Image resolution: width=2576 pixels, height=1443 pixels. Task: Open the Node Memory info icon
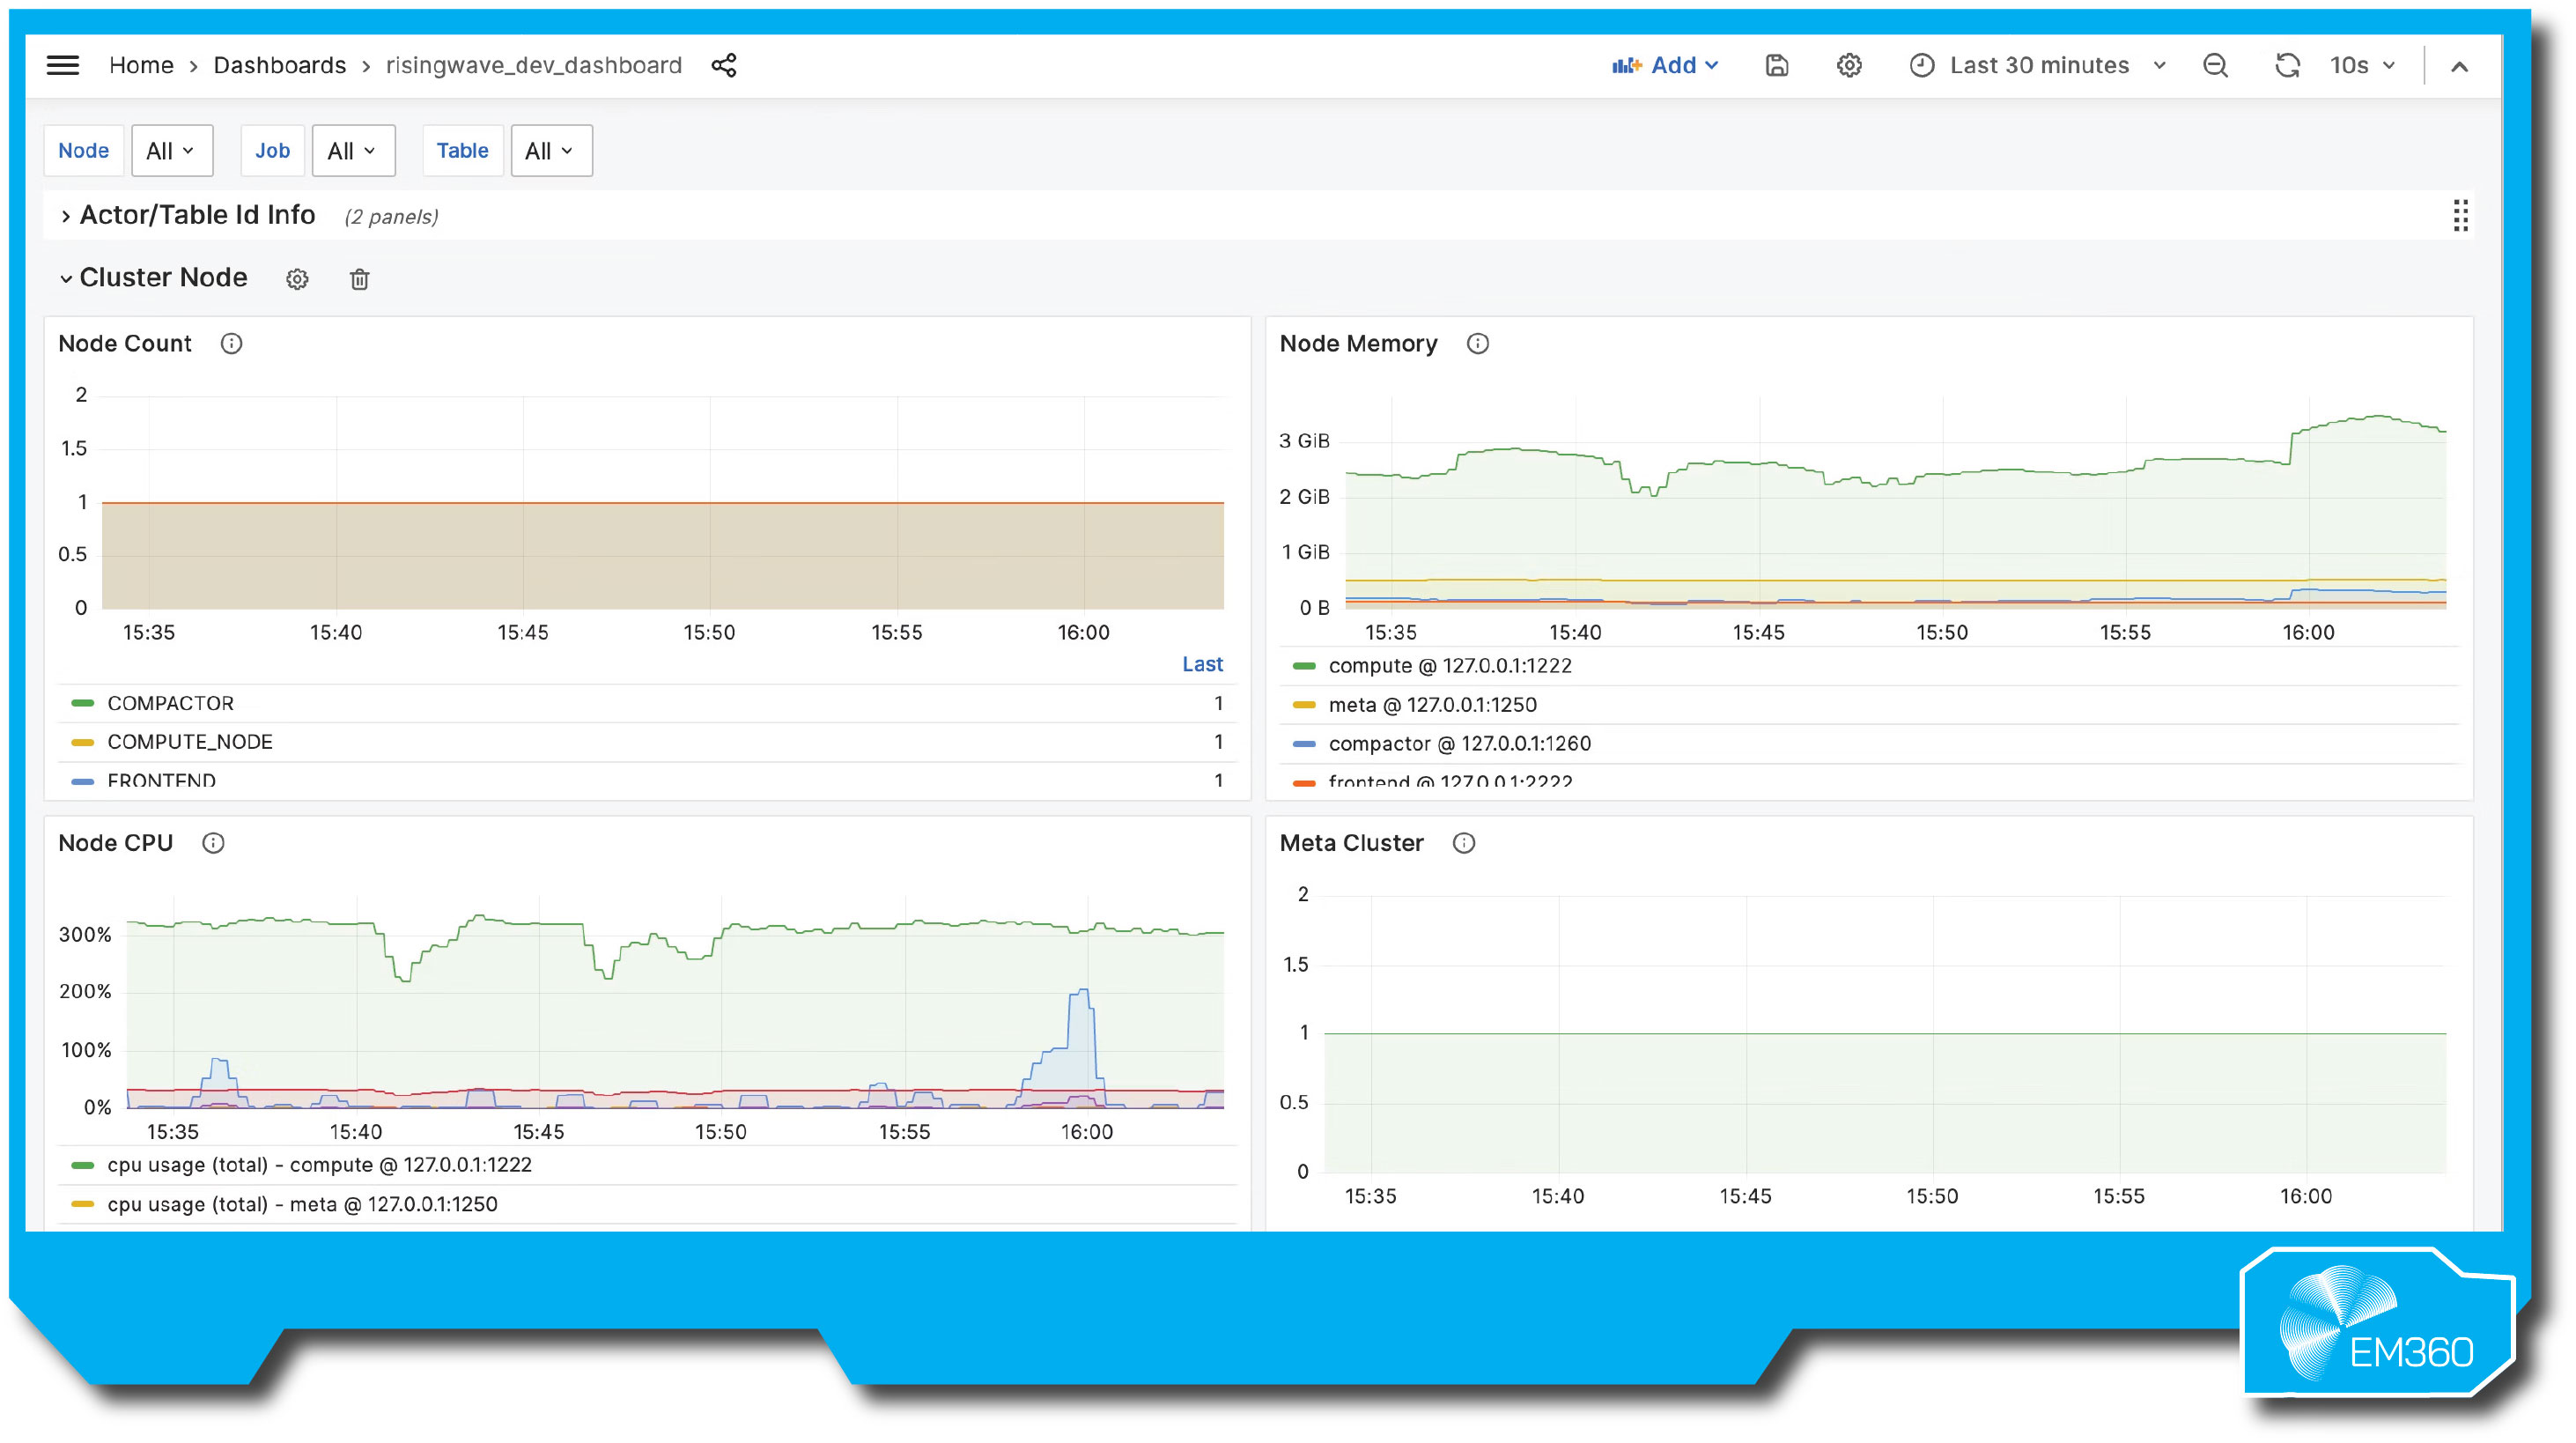pos(1477,344)
